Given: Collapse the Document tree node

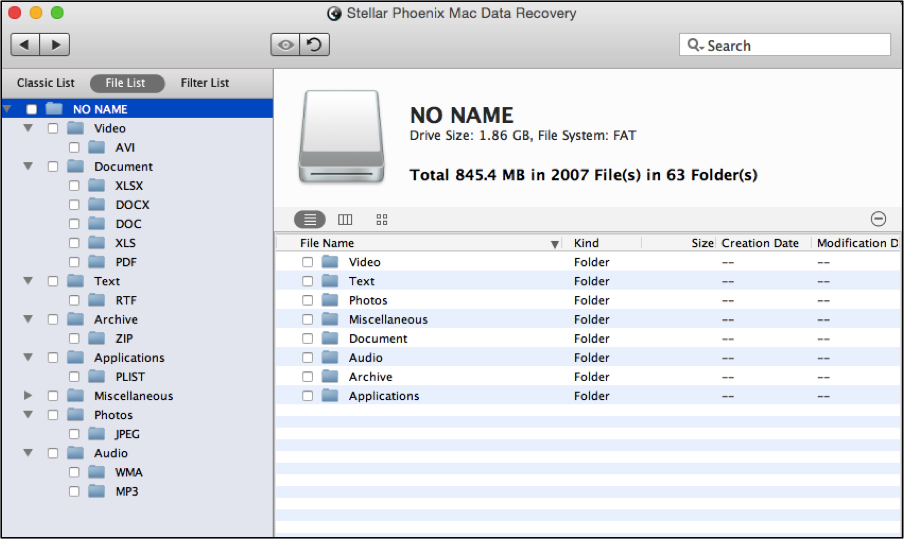Looking at the screenshot, I should click(x=28, y=166).
